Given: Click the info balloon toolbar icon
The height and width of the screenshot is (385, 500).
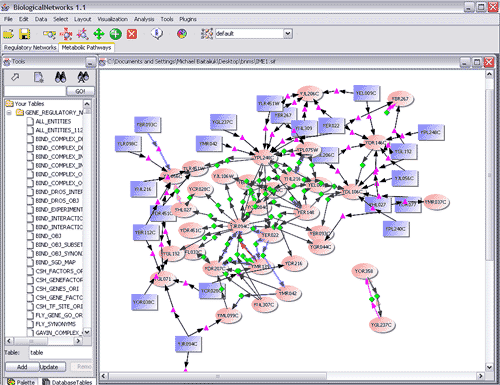Looking at the screenshot, I should click(157, 34).
